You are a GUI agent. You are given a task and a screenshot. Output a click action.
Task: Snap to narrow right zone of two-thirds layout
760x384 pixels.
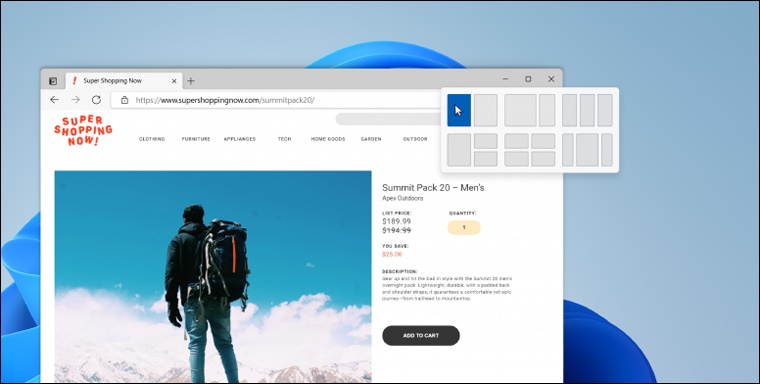[547, 110]
